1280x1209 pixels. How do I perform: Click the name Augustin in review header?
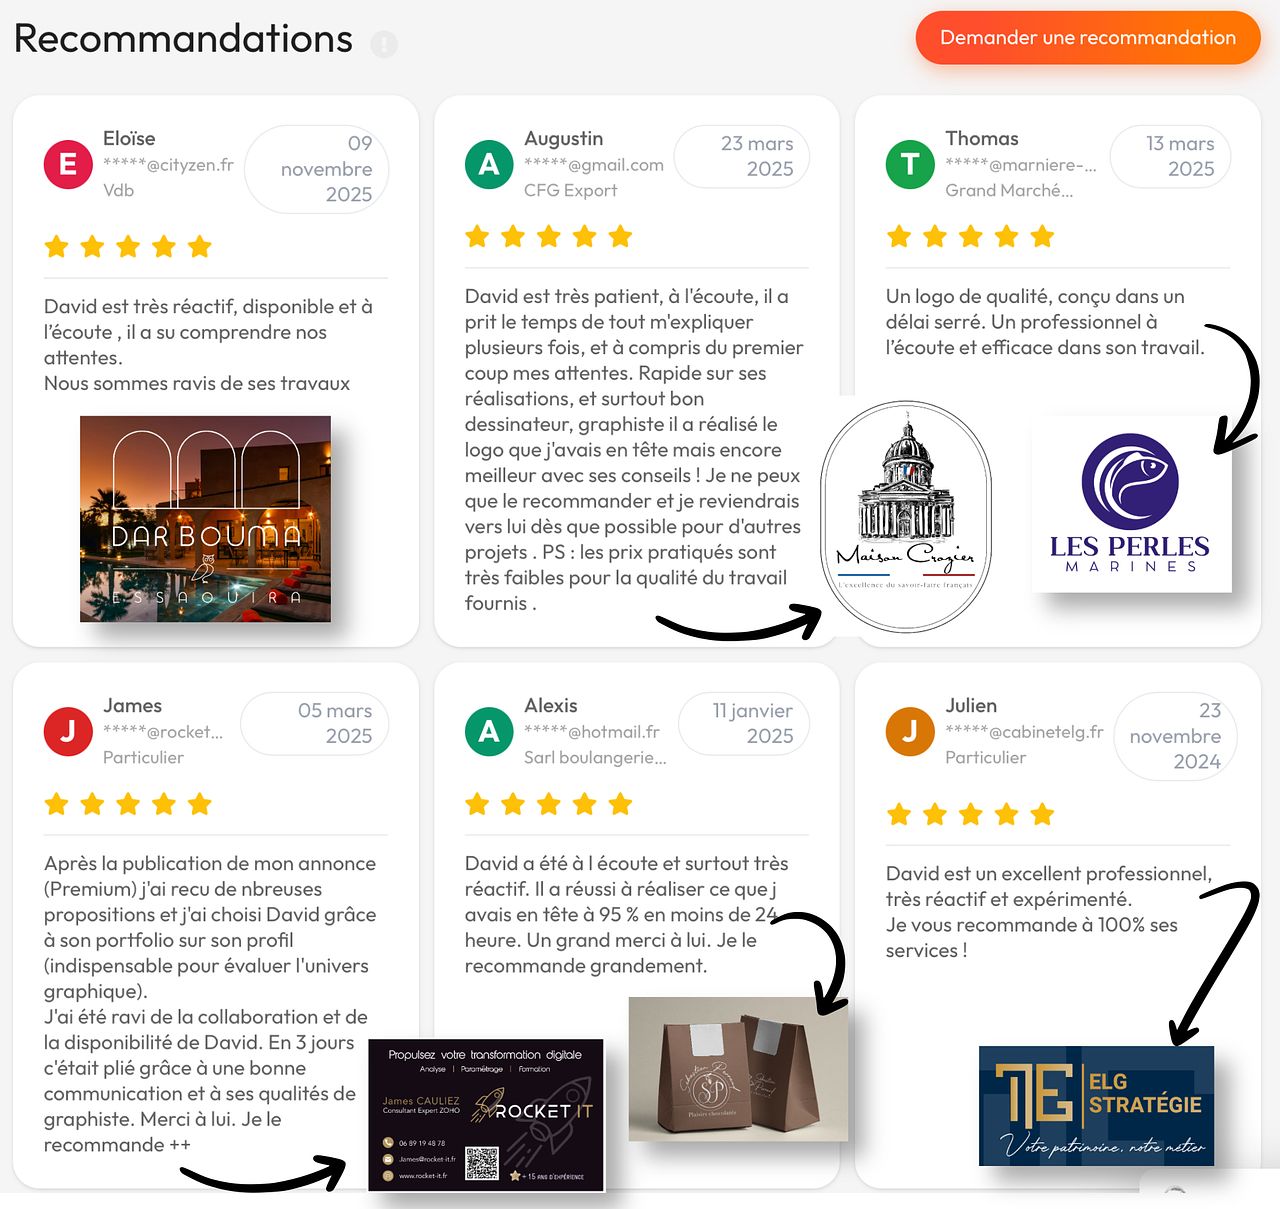coord(564,138)
